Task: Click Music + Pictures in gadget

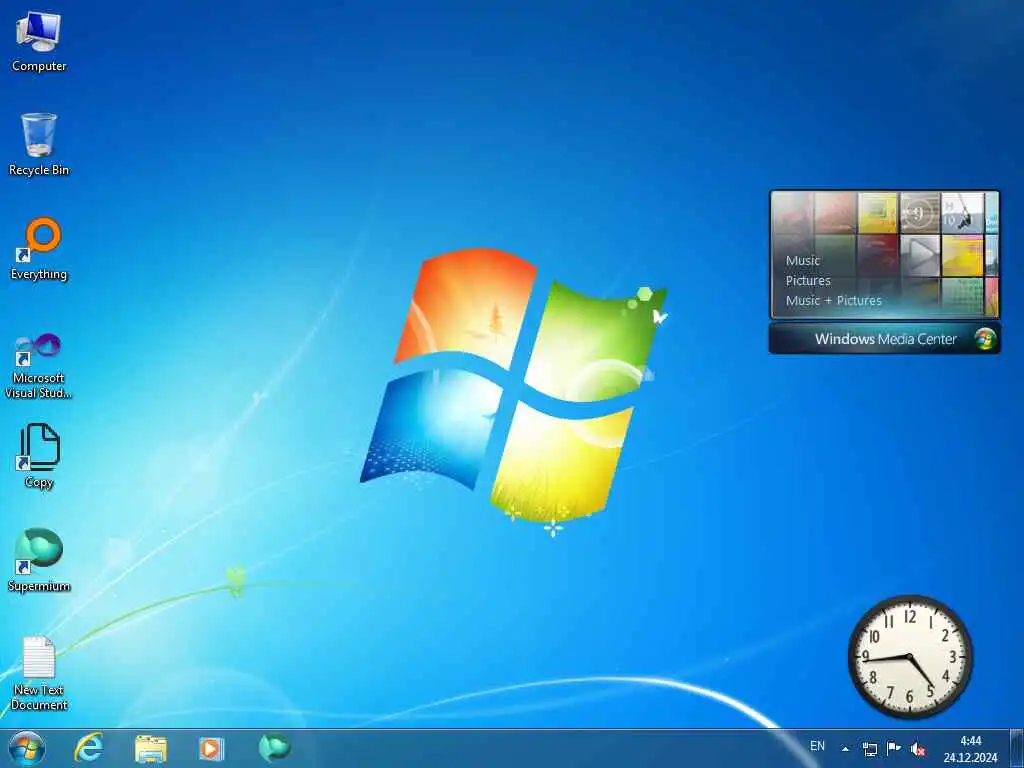Action: [833, 300]
